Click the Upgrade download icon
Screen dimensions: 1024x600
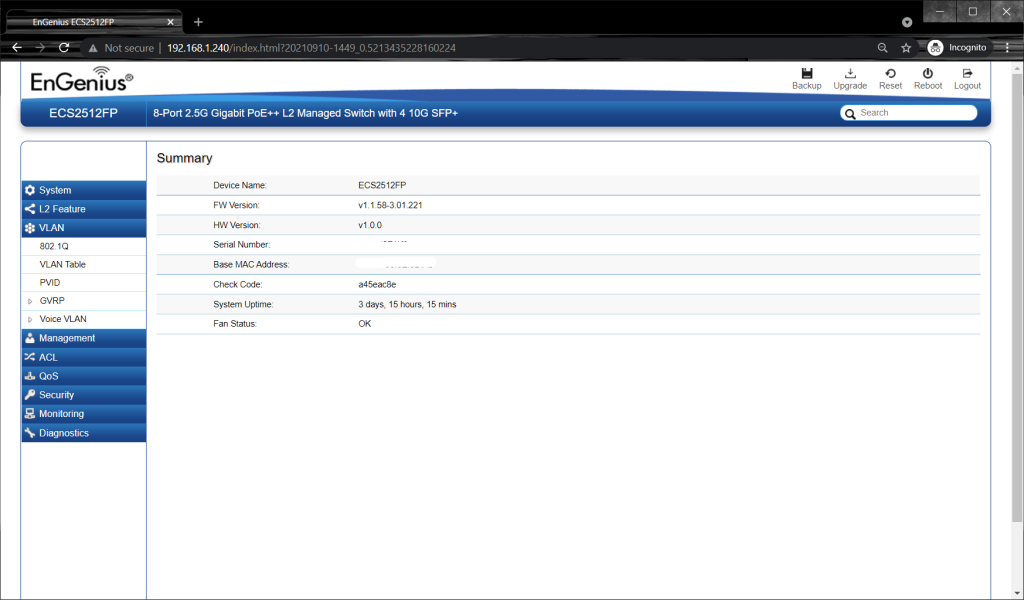850,73
